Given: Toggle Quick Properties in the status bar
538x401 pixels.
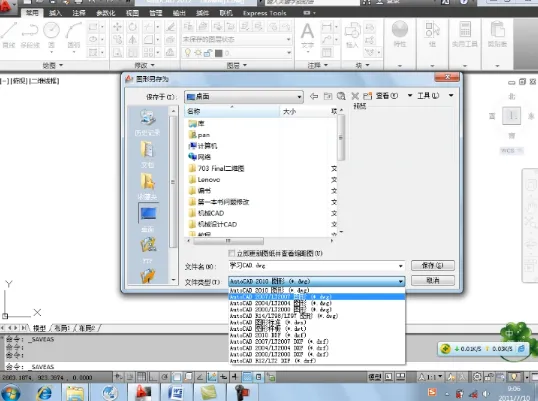Looking at the screenshot, I should [x=259, y=377].
